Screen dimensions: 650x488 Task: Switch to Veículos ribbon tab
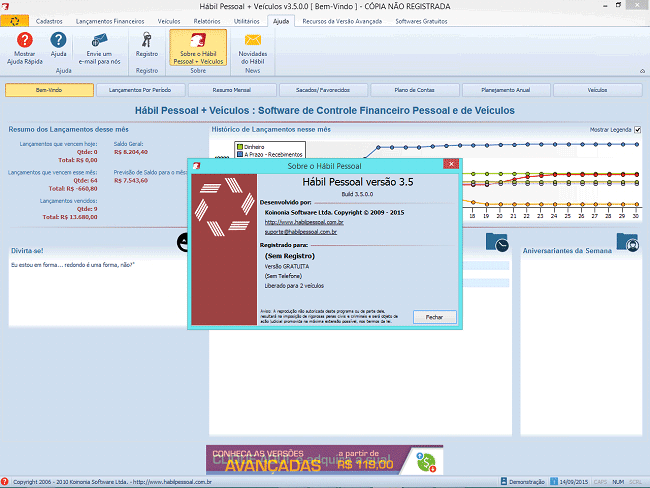[x=169, y=21]
